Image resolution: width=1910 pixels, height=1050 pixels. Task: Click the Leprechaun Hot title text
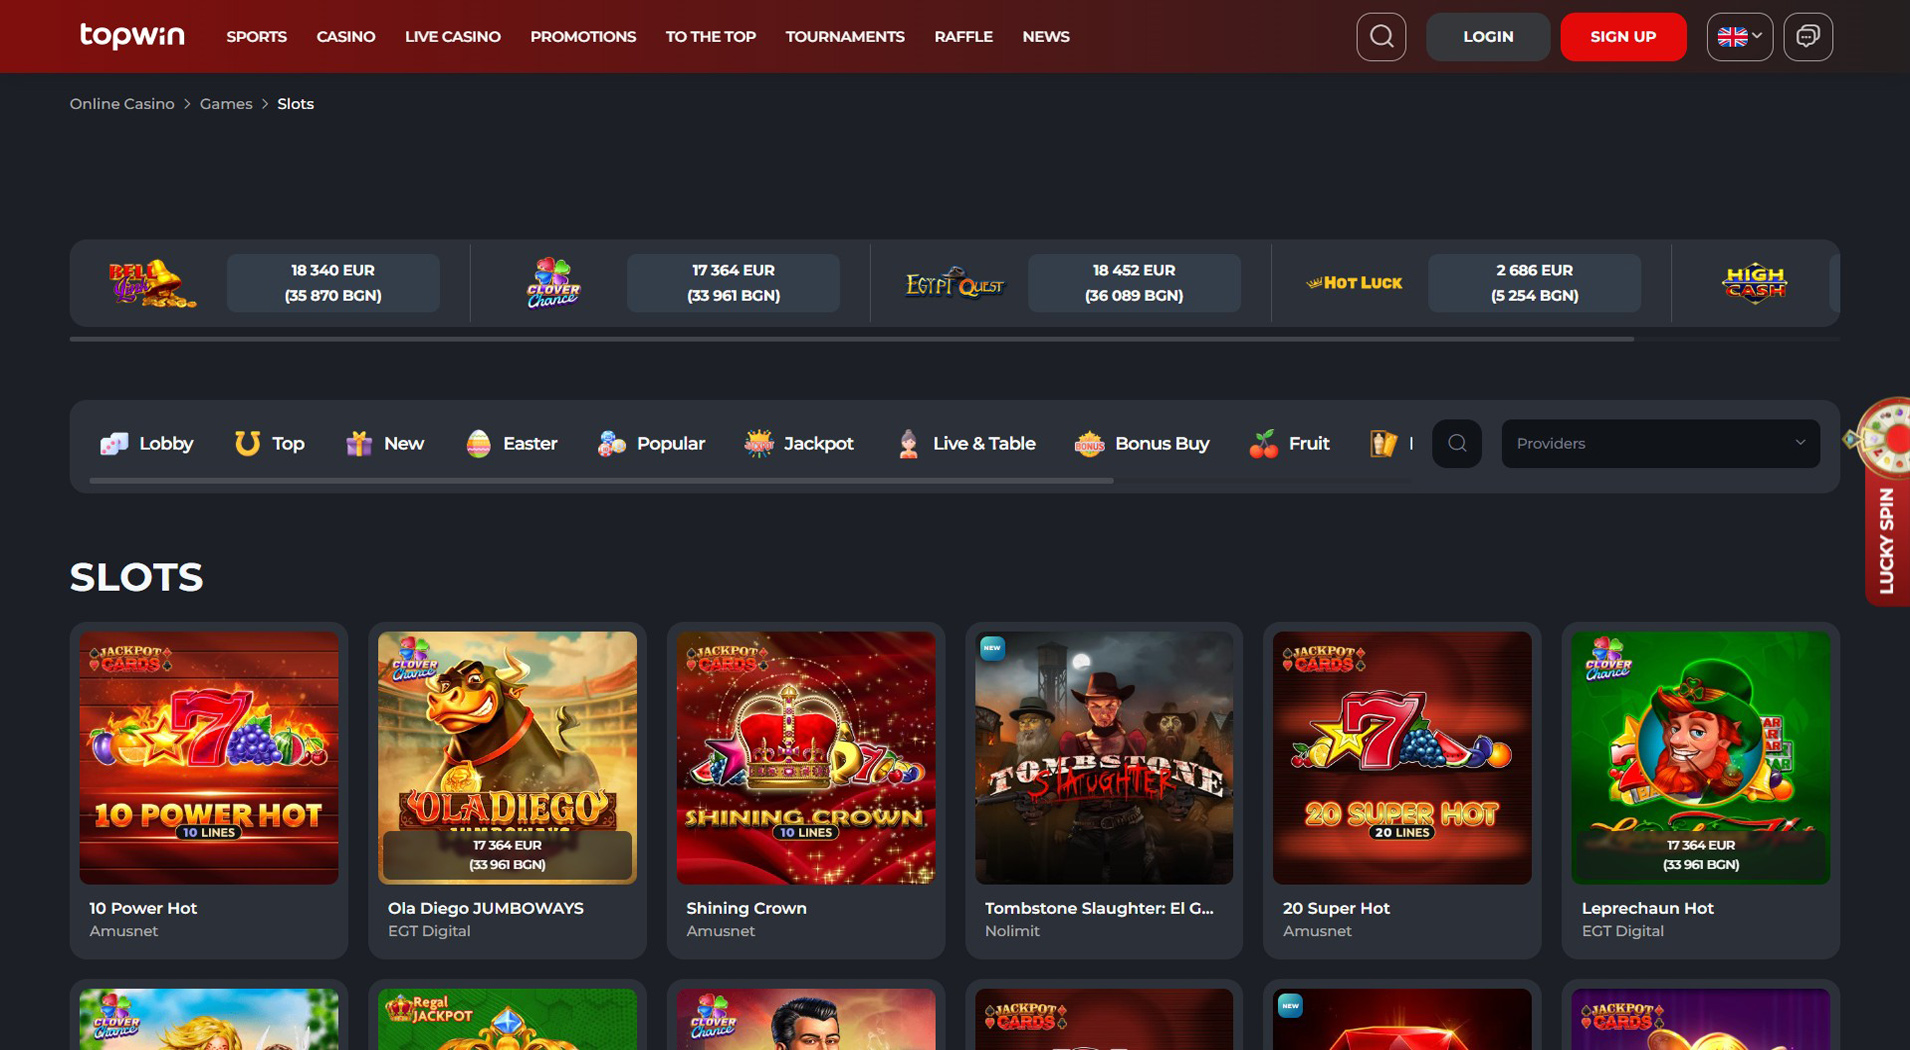(x=1648, y=908)
